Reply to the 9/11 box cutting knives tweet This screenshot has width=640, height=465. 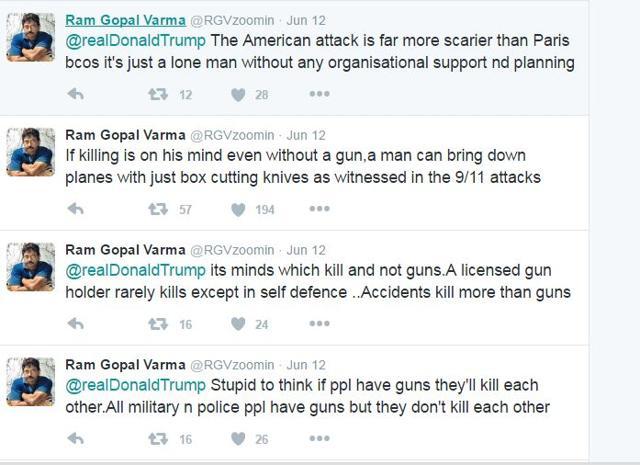click(75, 210)
